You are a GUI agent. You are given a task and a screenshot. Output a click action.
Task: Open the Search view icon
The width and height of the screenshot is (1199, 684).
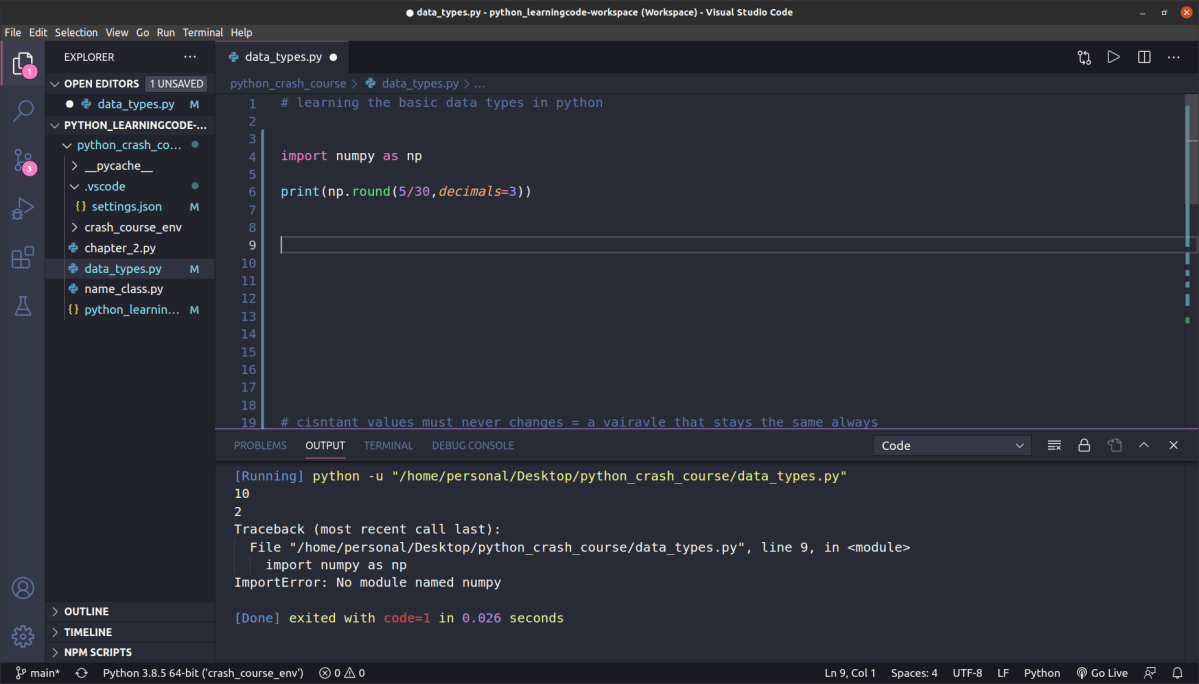click(23, 112)
